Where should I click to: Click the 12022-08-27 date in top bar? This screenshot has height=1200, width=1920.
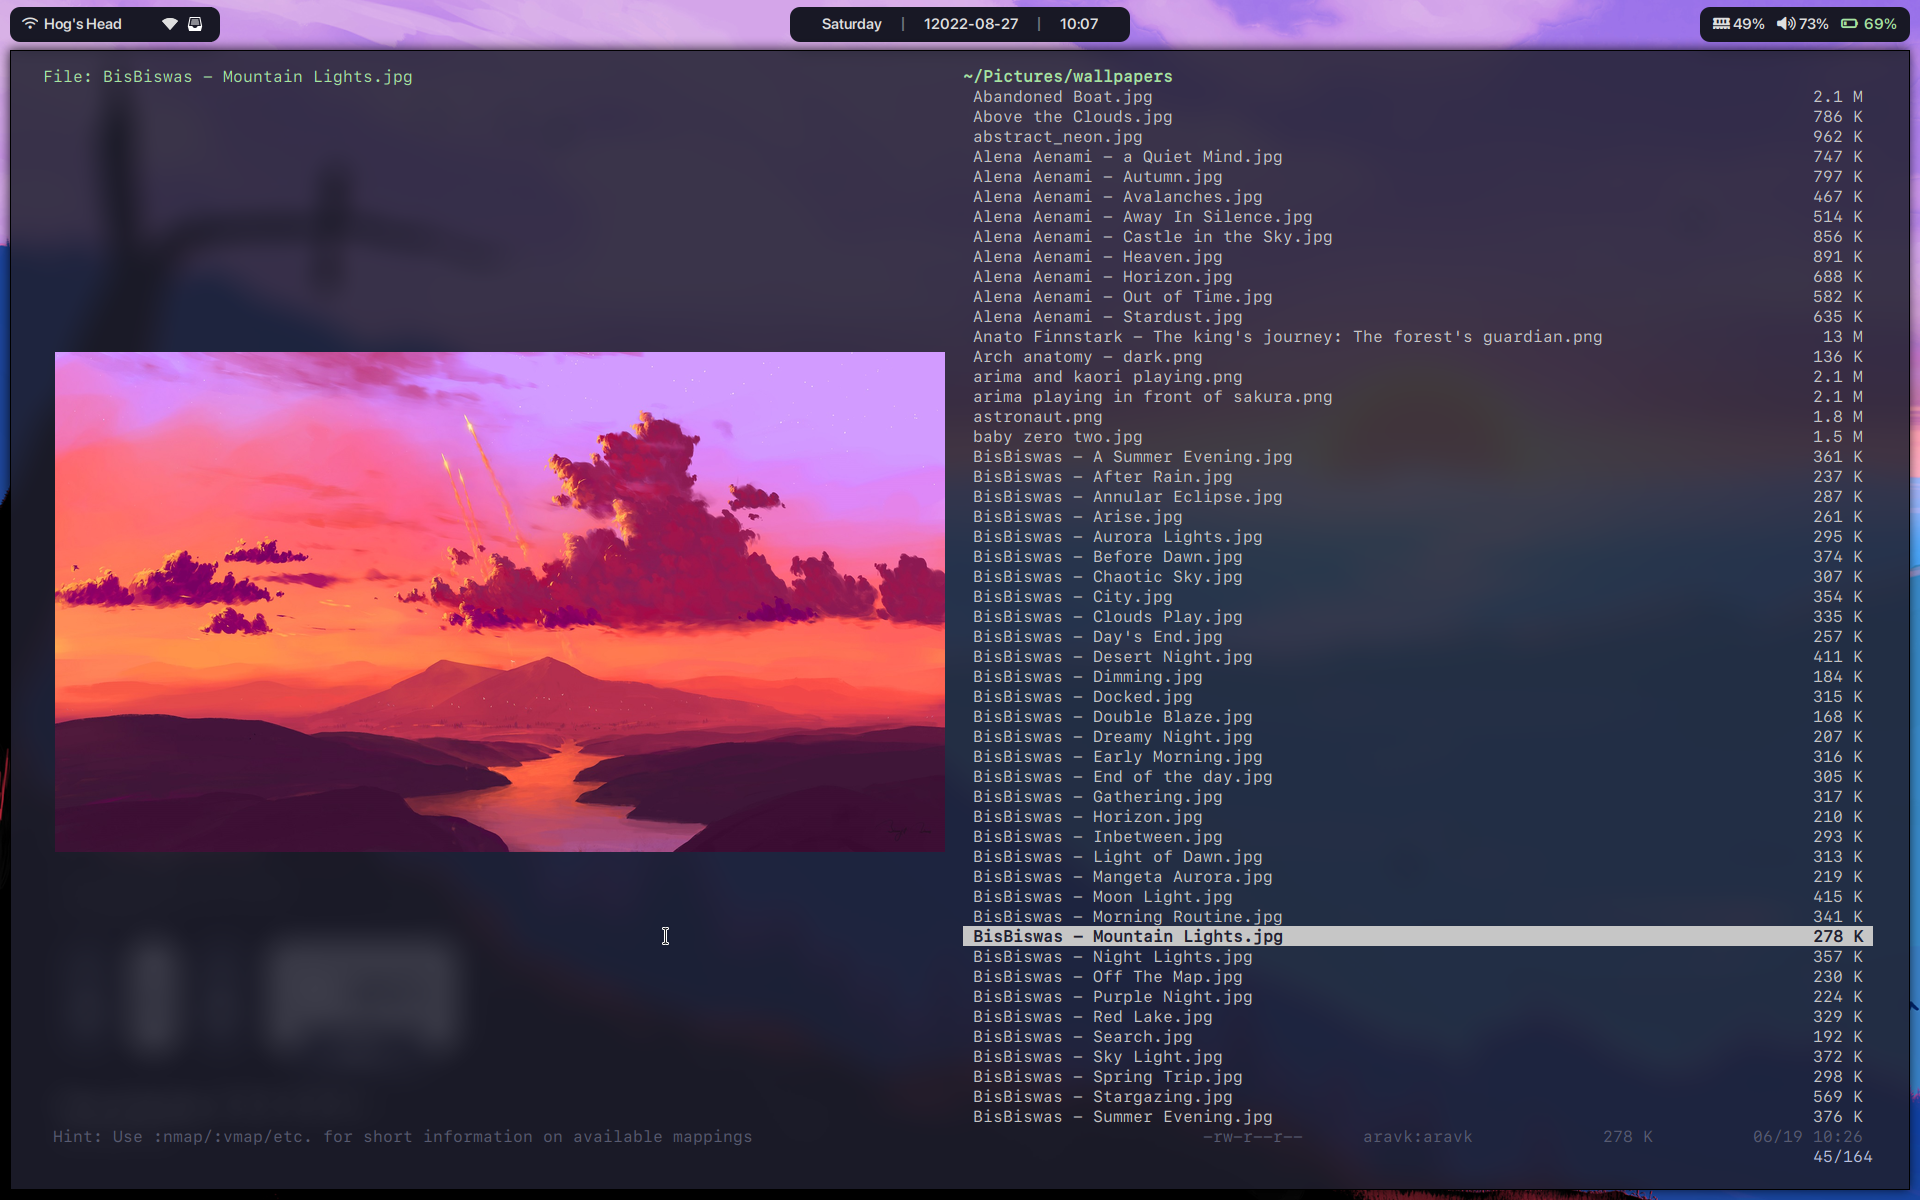[970, 24]
